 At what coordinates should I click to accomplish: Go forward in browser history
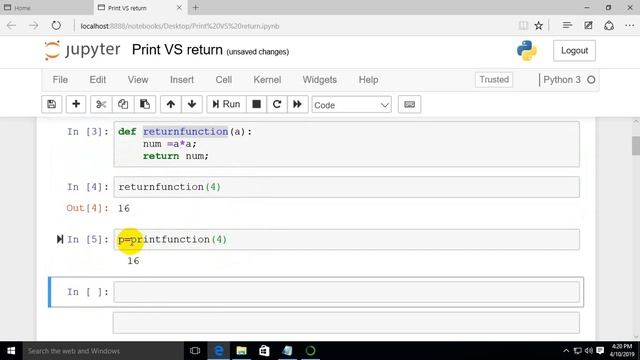click(x=33, y=26)
